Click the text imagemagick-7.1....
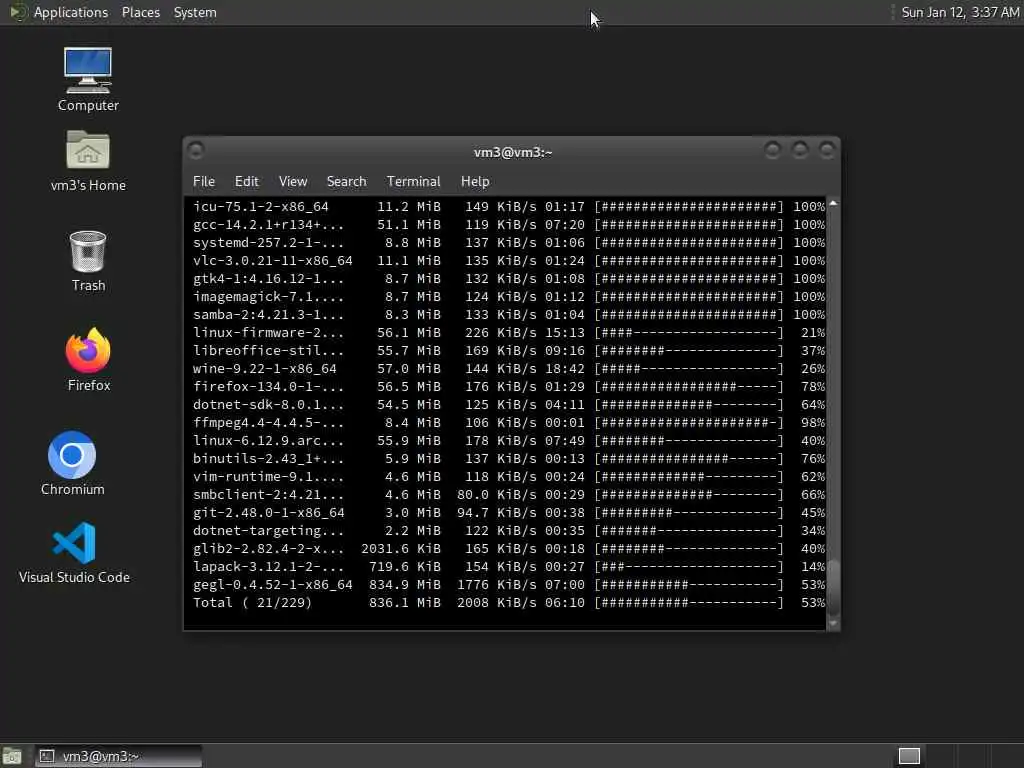The image size is (1024, 768). [268, 296]
